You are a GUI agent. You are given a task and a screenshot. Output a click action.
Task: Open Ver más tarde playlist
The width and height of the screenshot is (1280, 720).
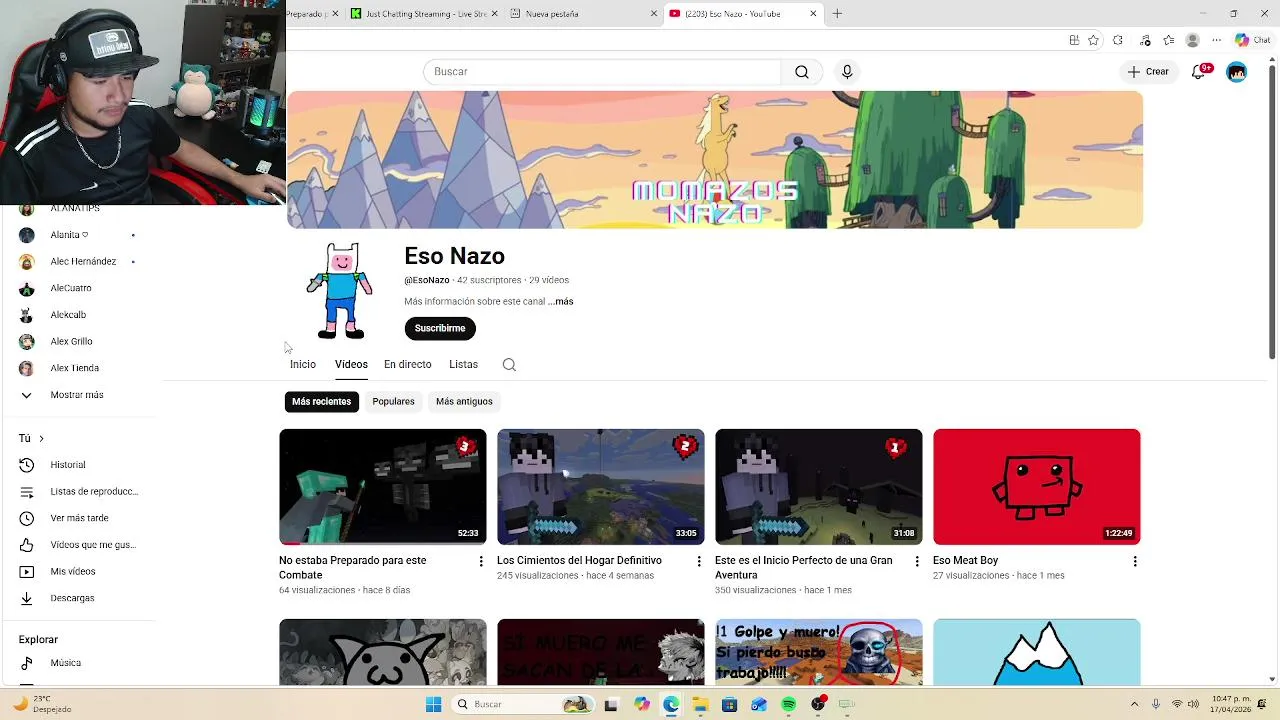pos(80,518)
